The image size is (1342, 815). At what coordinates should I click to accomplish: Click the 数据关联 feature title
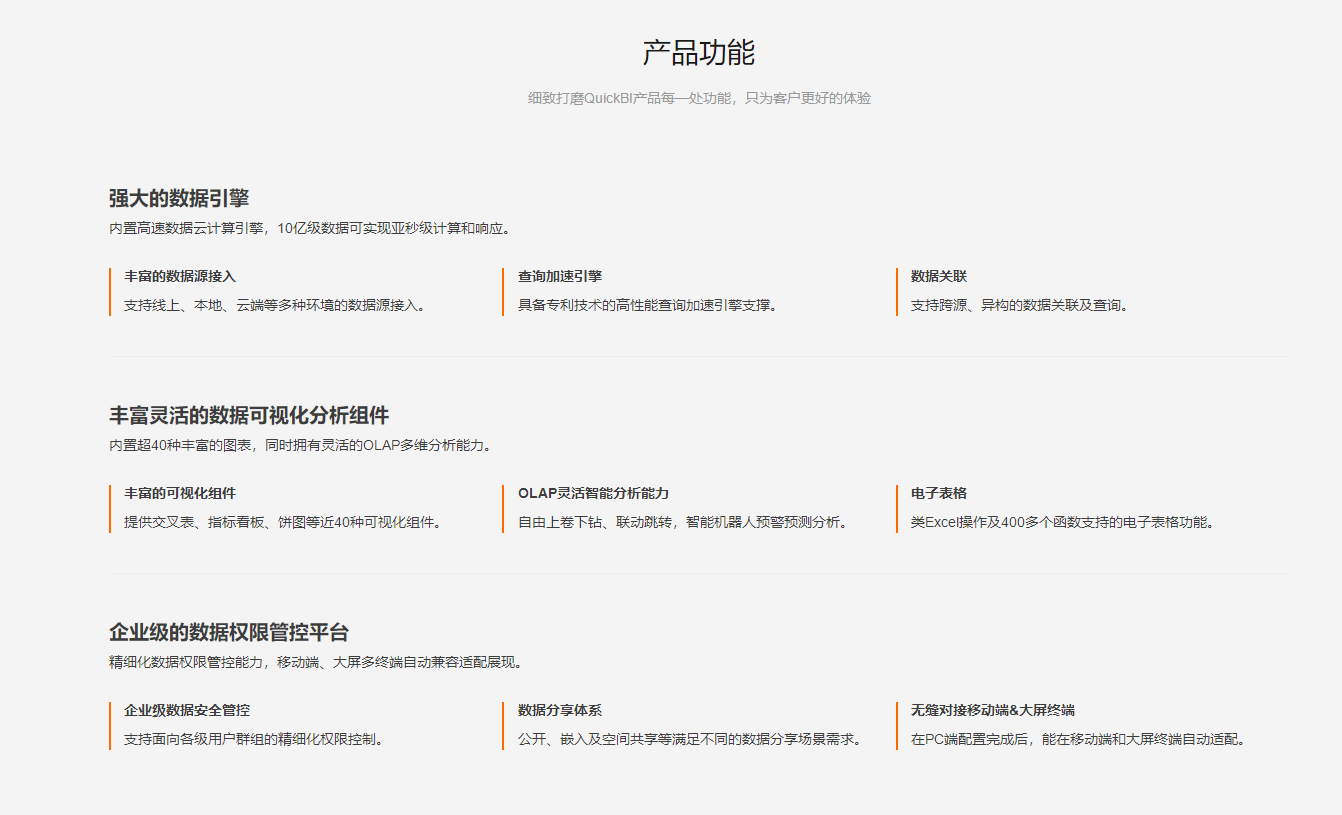pos(939,276)
